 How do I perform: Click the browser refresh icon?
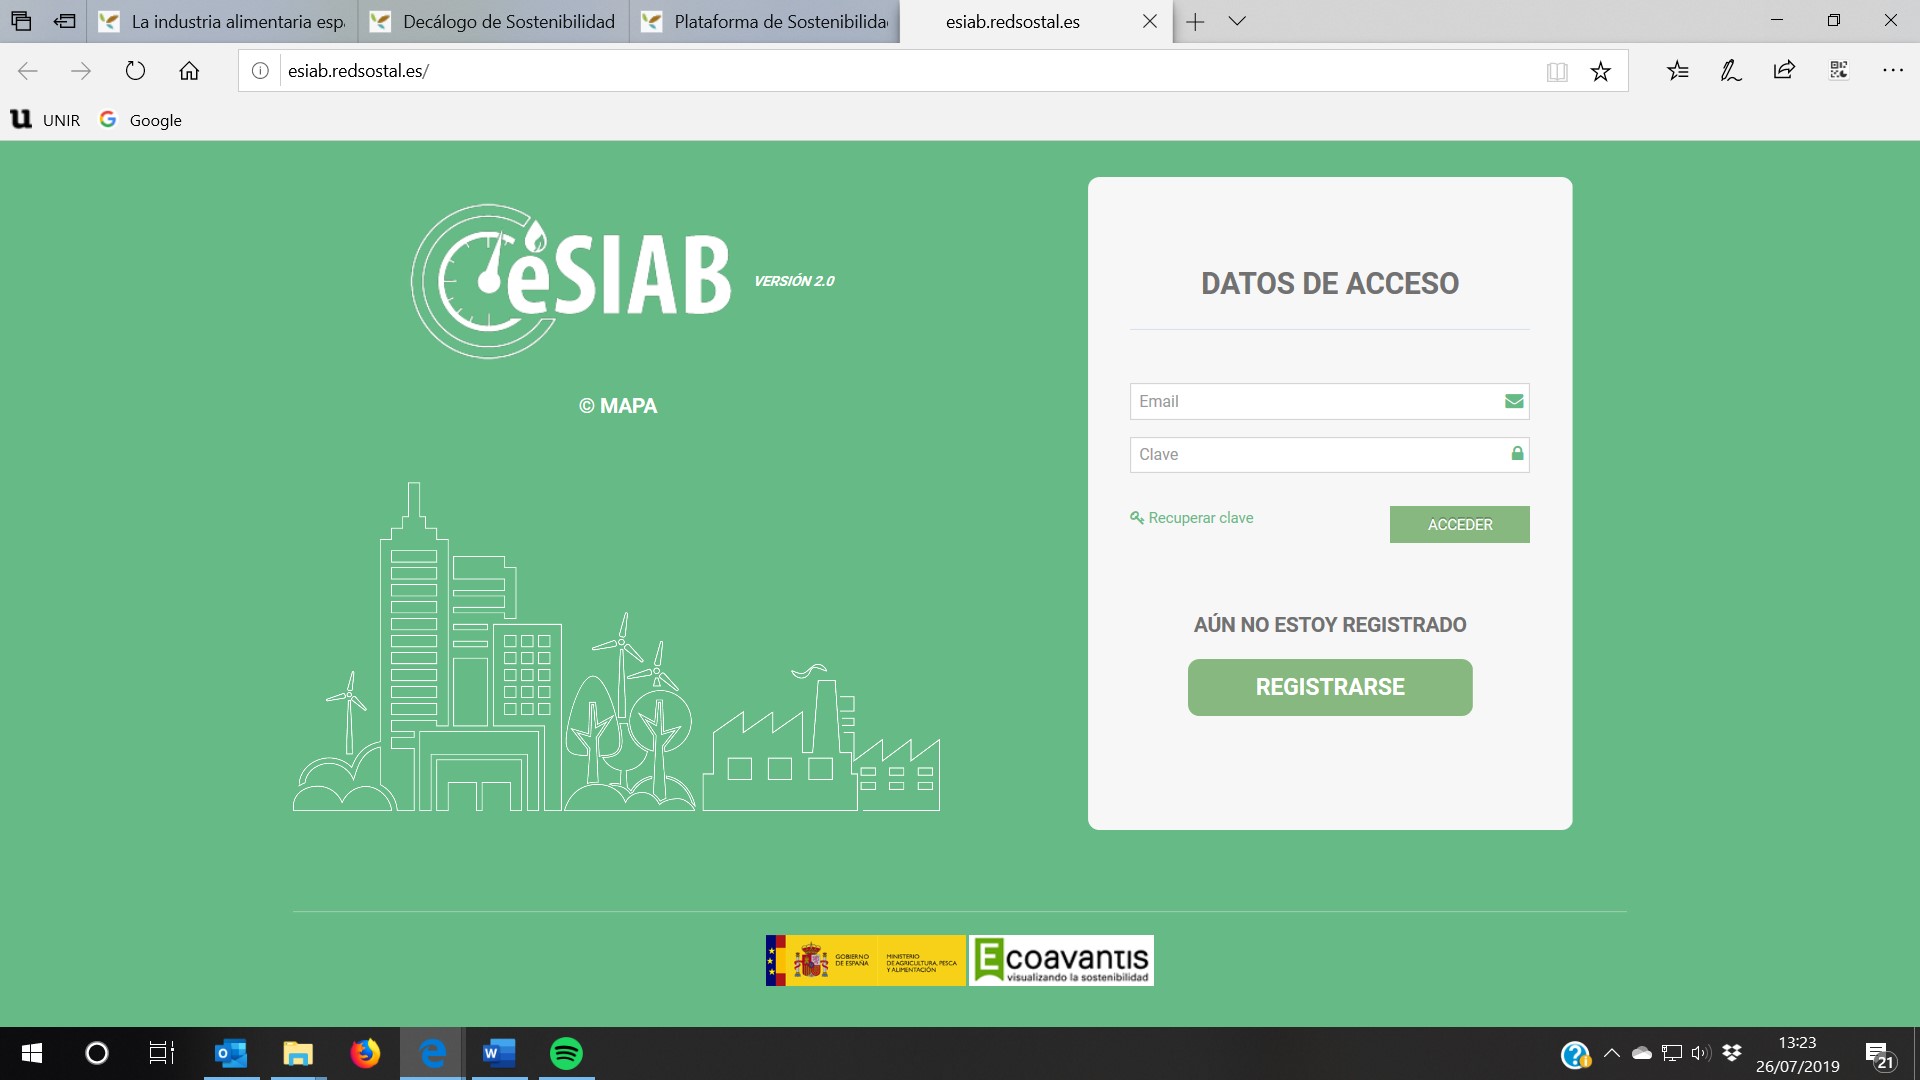pyautogui.click(x=135, y=71)
